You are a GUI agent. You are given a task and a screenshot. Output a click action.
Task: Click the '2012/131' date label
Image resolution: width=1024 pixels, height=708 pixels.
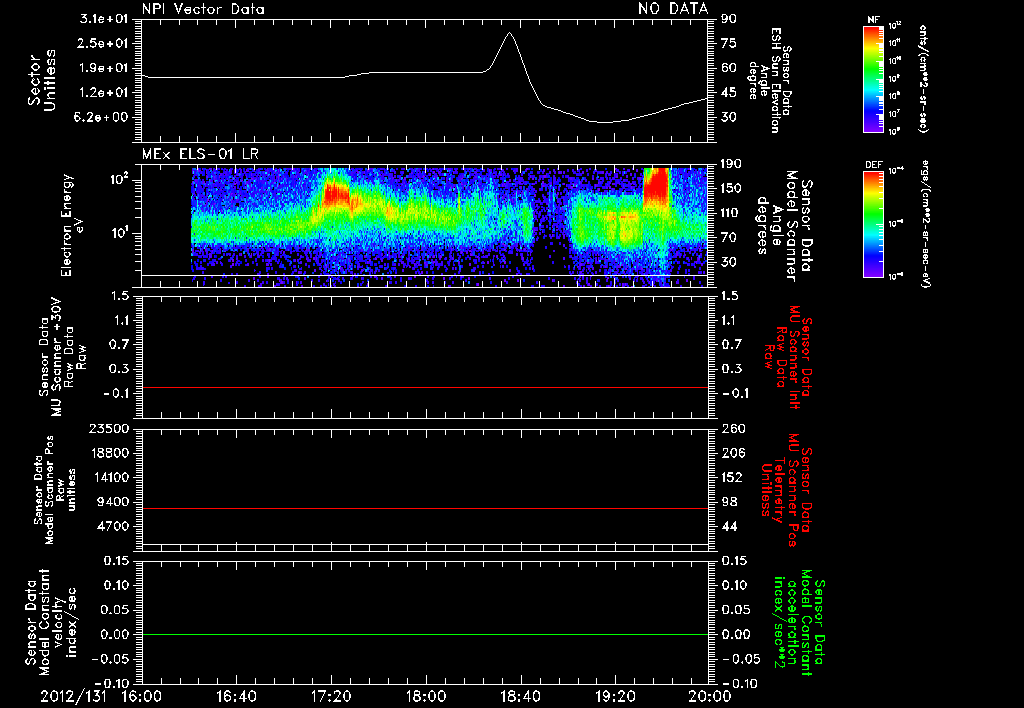(73, 696)
